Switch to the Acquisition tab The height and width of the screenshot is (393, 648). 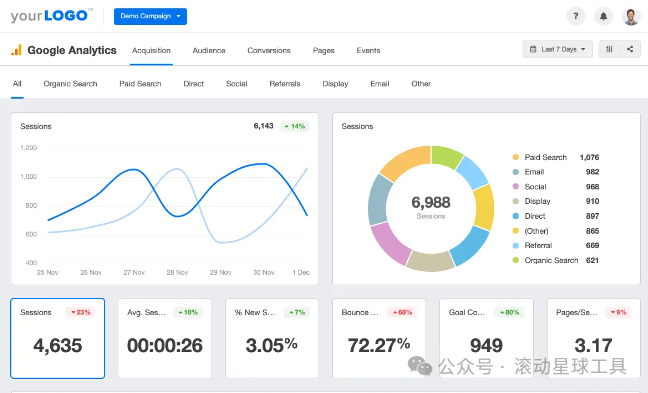151,50
